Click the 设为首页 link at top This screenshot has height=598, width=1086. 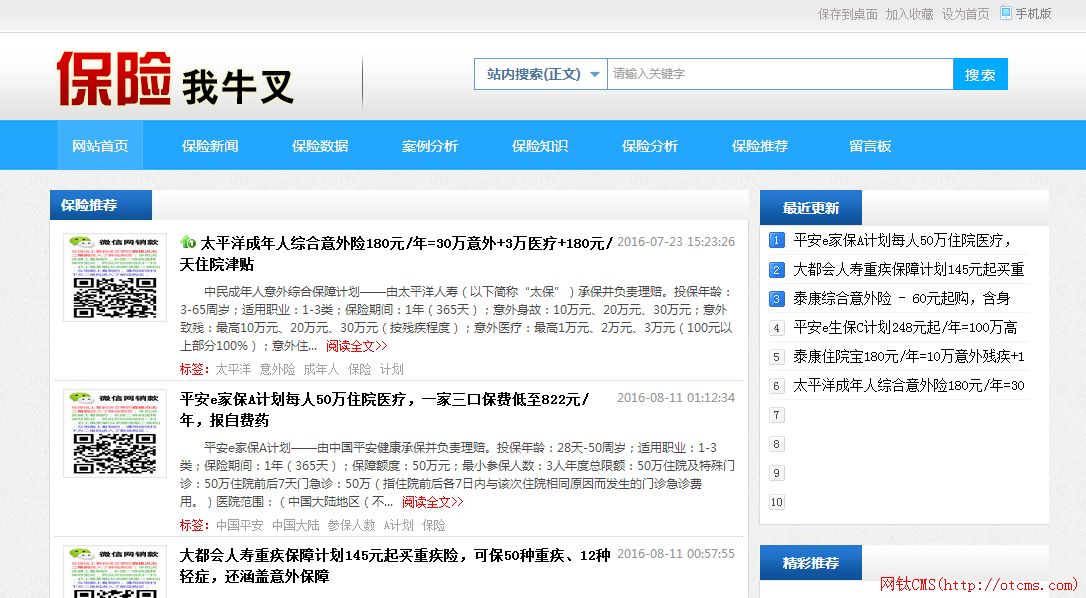965,14
